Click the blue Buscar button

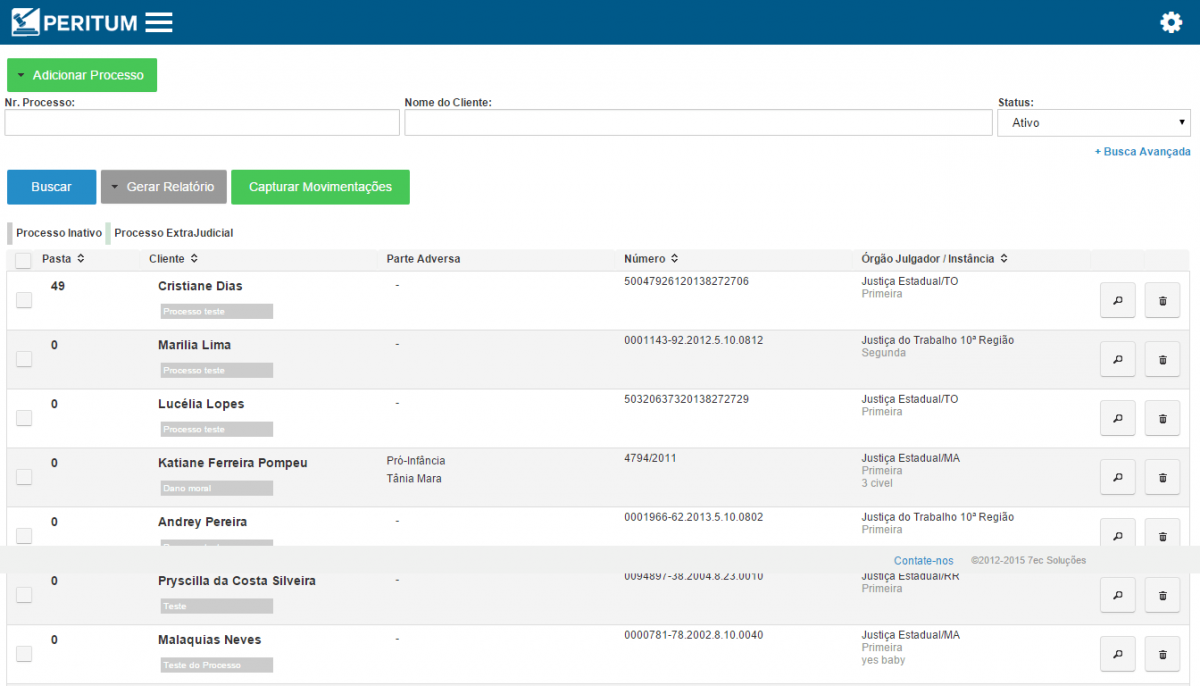click(x=51, y=187)
